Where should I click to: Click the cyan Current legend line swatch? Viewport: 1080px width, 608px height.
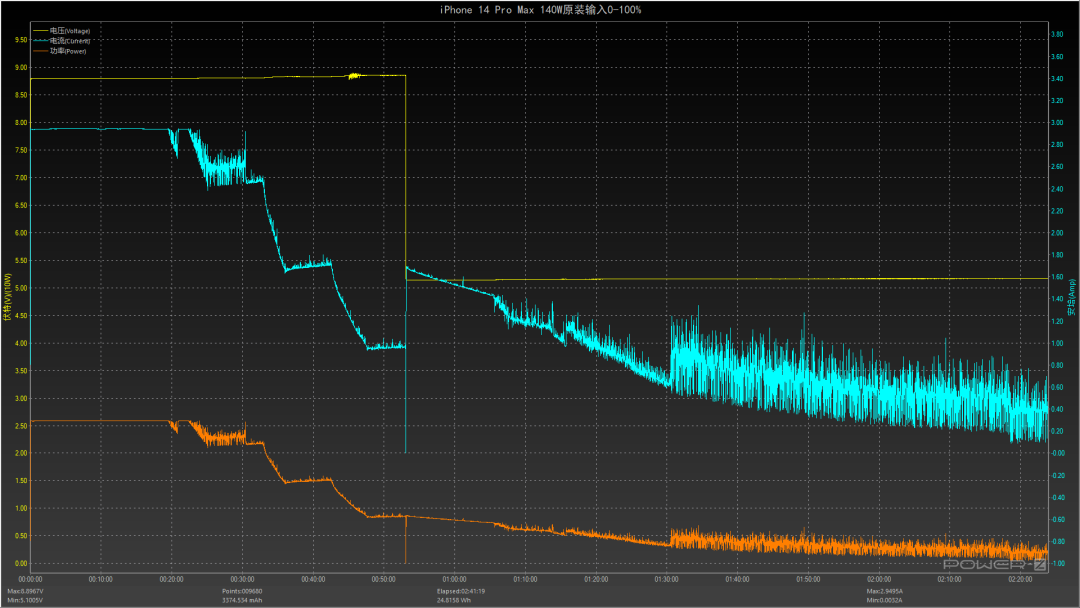(x=41, y=41)
